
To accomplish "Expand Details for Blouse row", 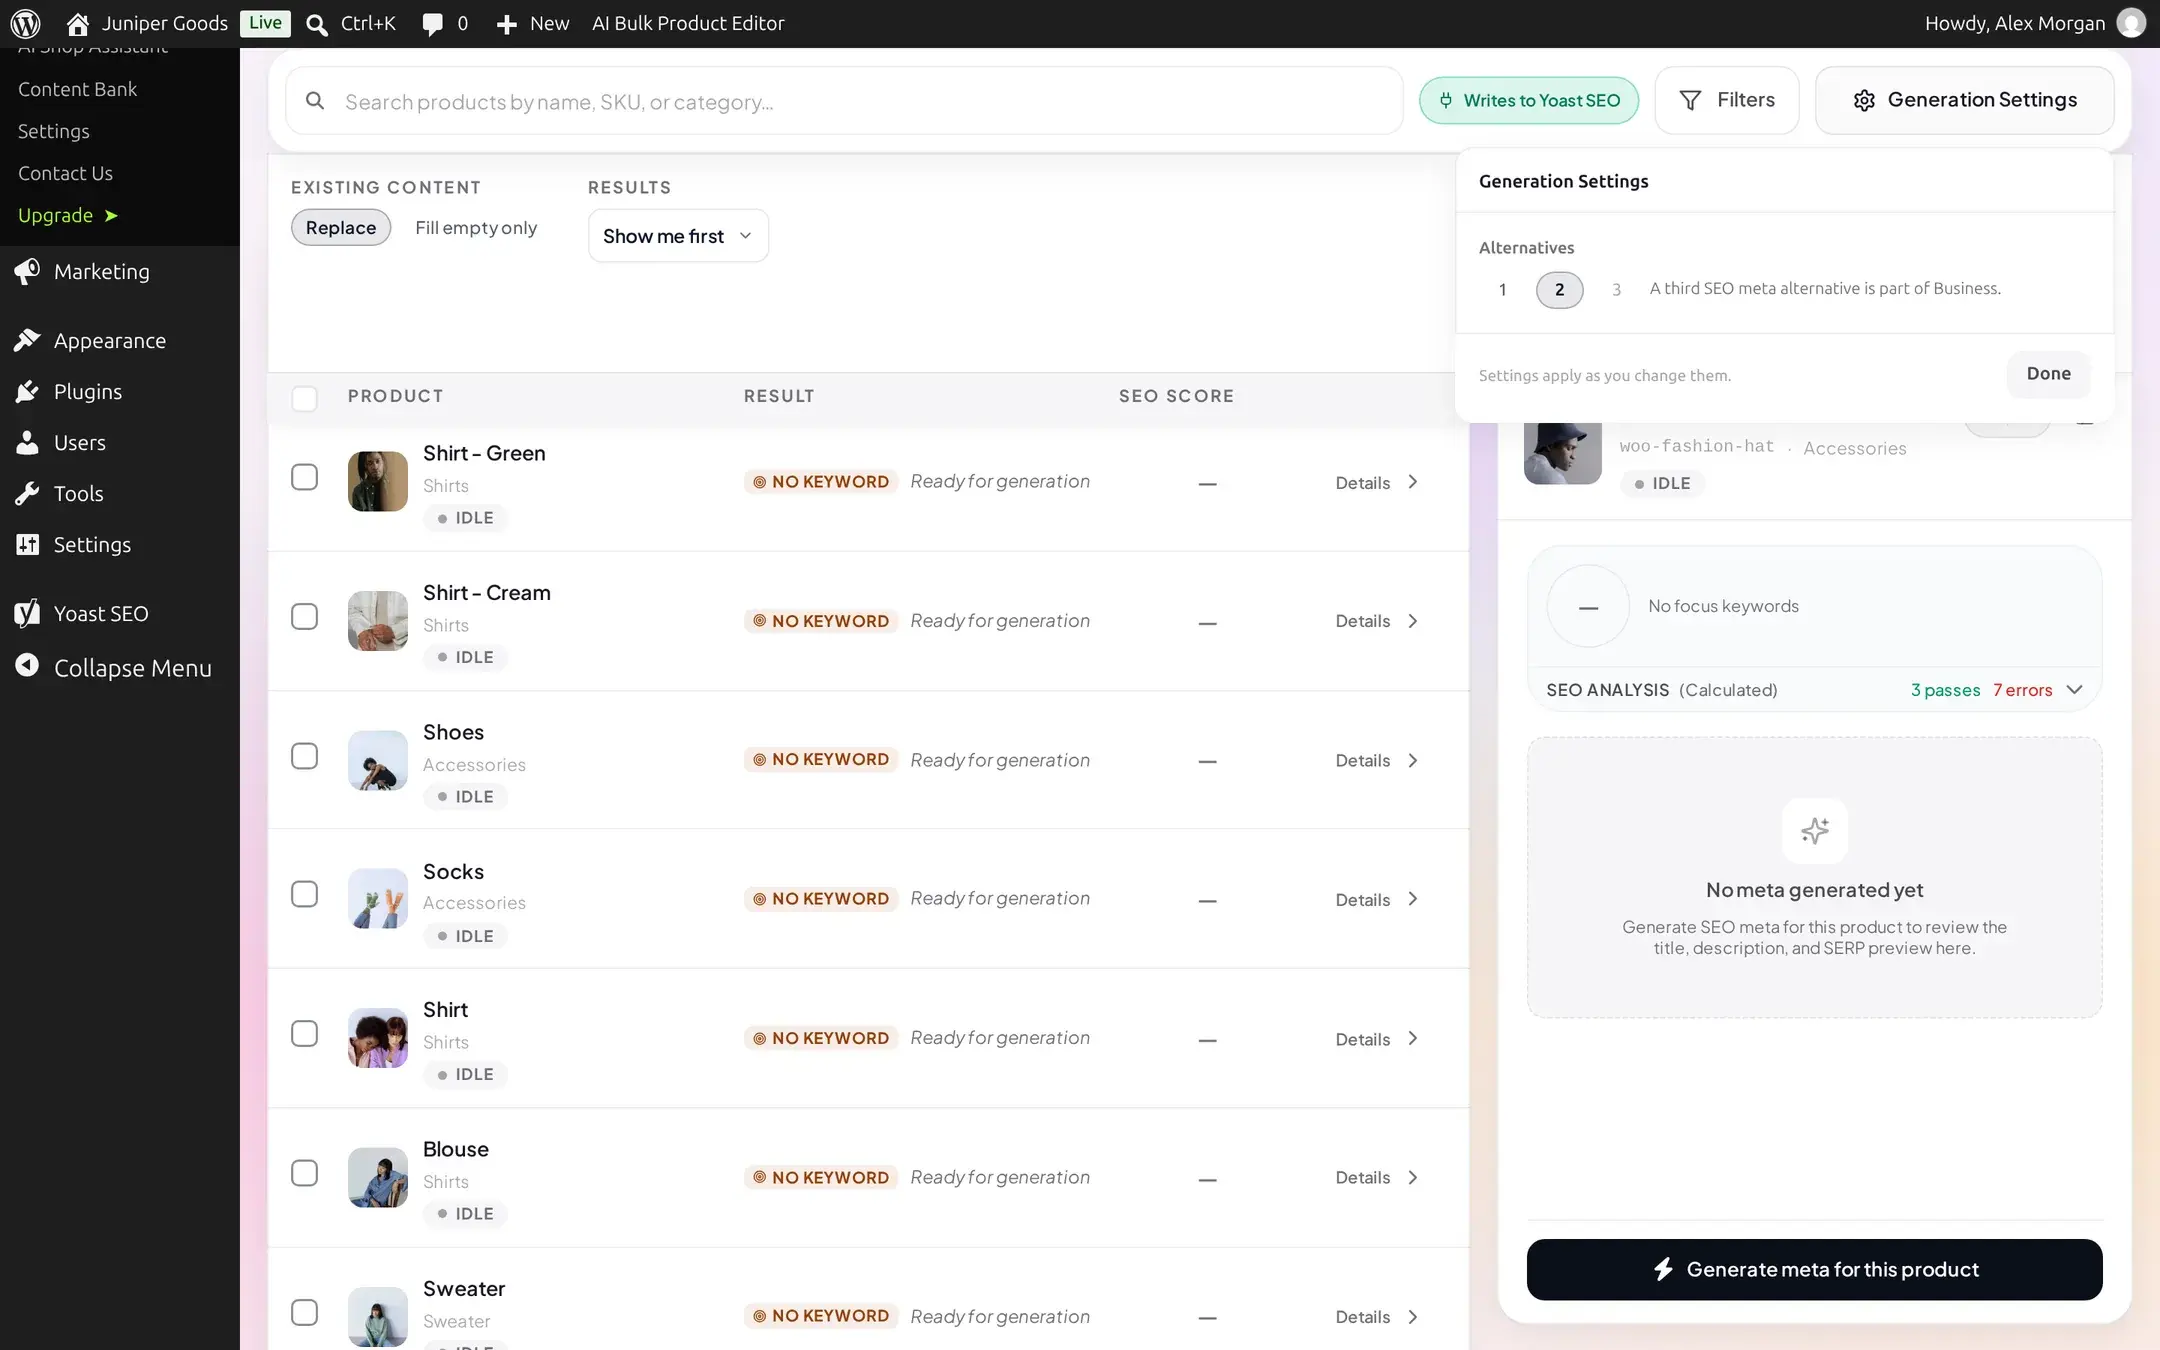I will tap(1377, 1177).
